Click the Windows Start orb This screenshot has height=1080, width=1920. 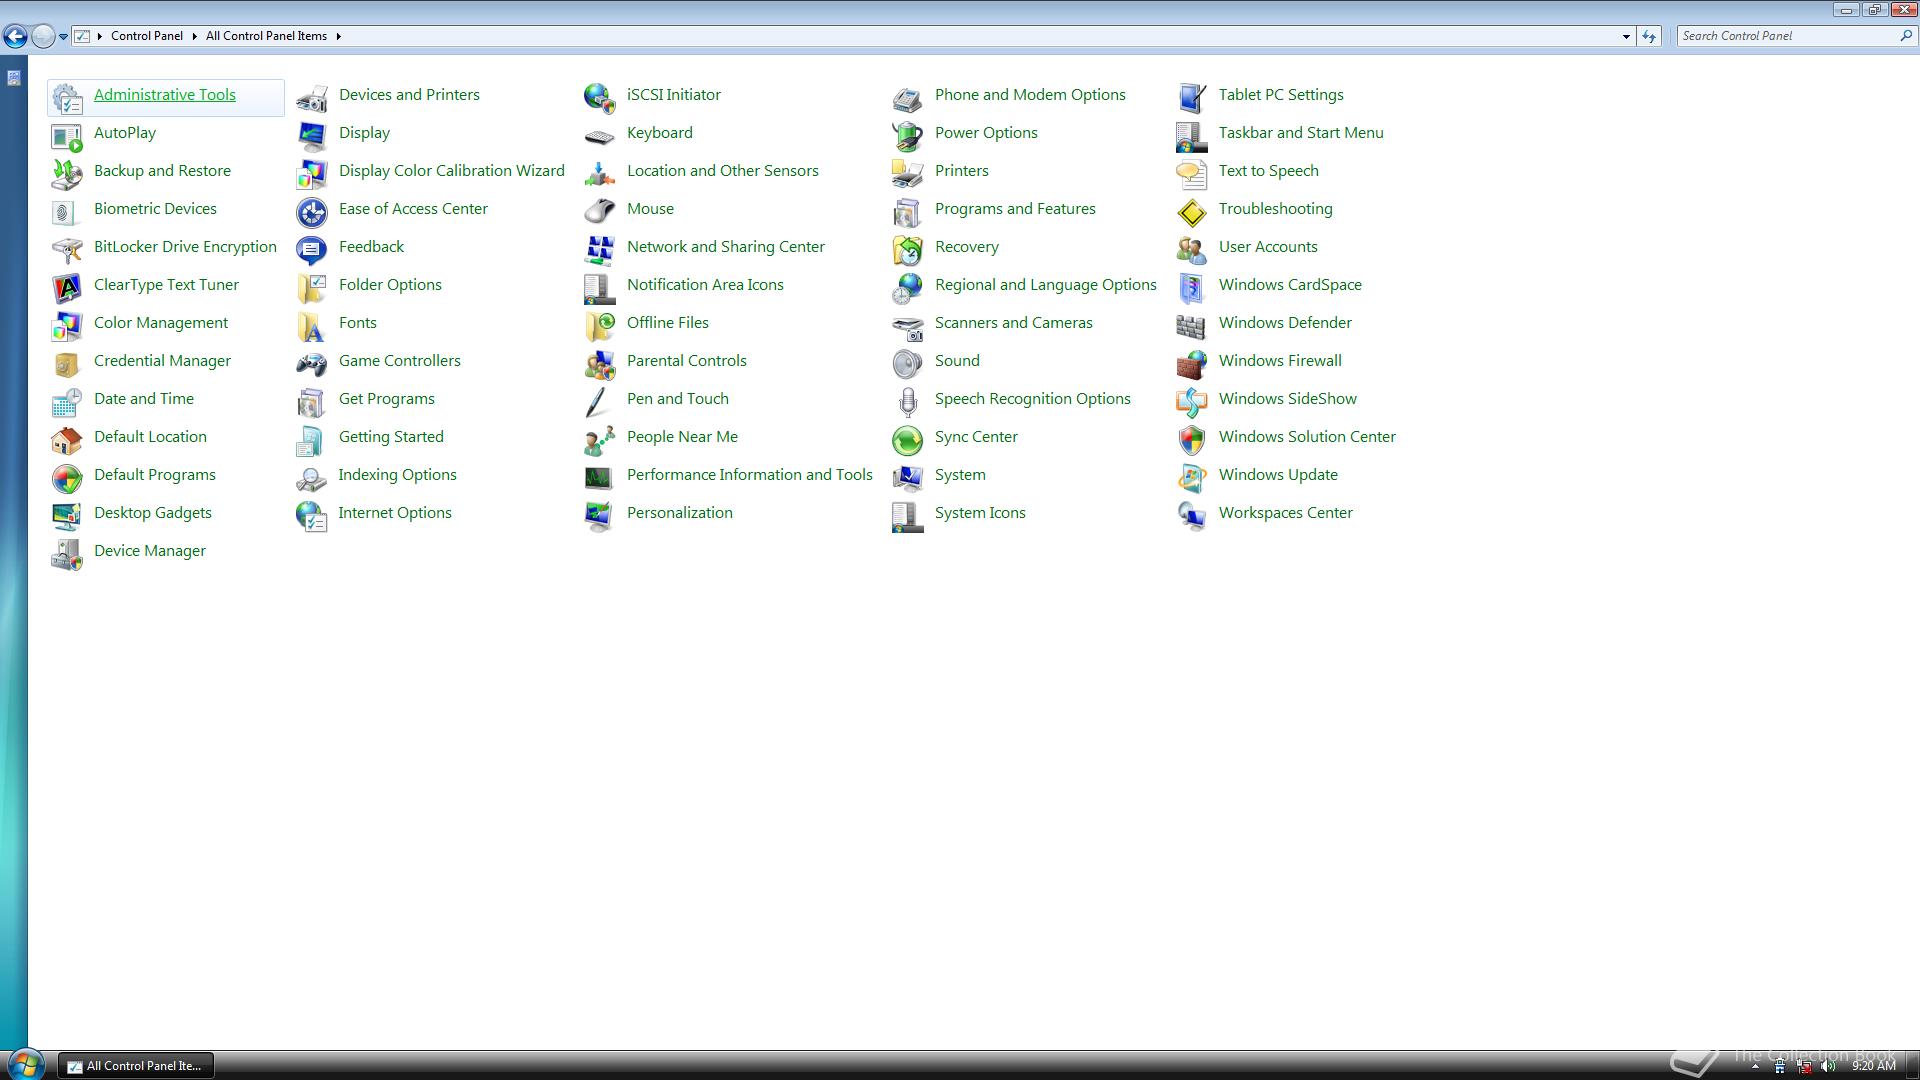(x=25, y=1064)
